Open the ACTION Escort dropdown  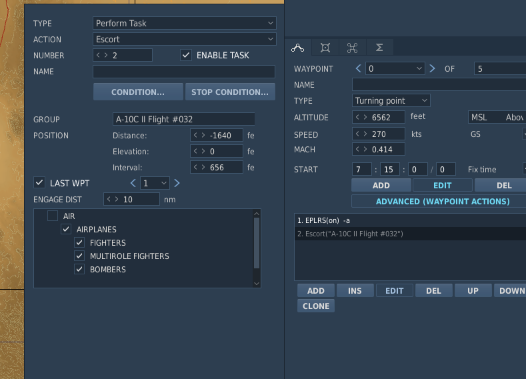coord(185,39)
